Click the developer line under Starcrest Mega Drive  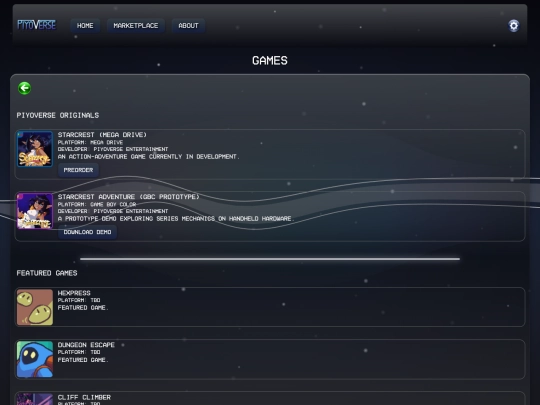(113, 149)
